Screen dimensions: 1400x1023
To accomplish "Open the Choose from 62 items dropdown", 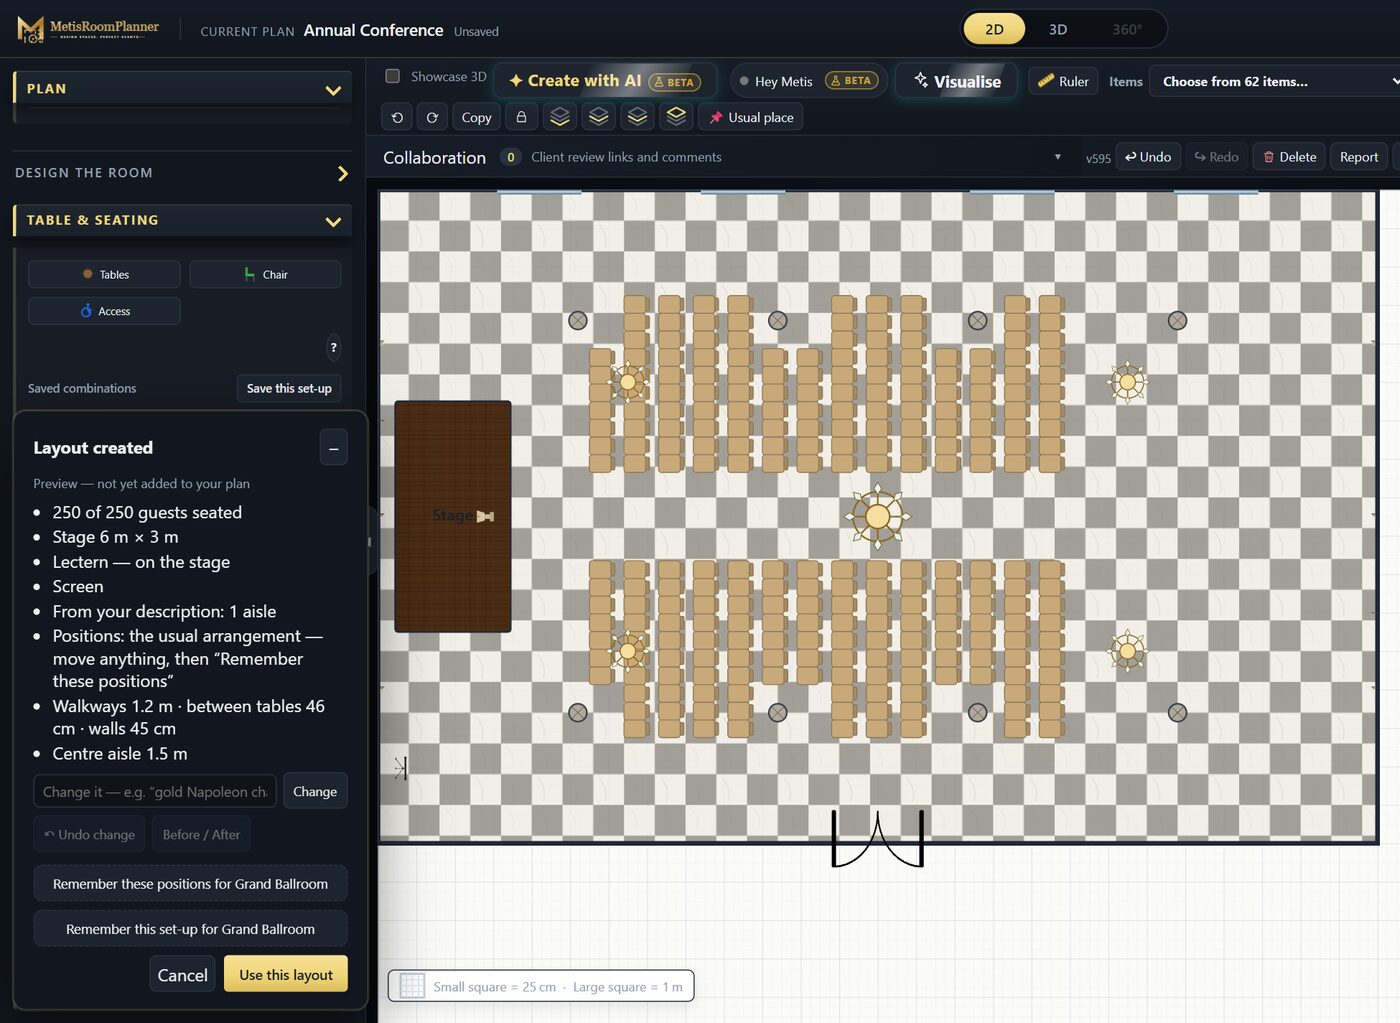I will click(1276, 81).
